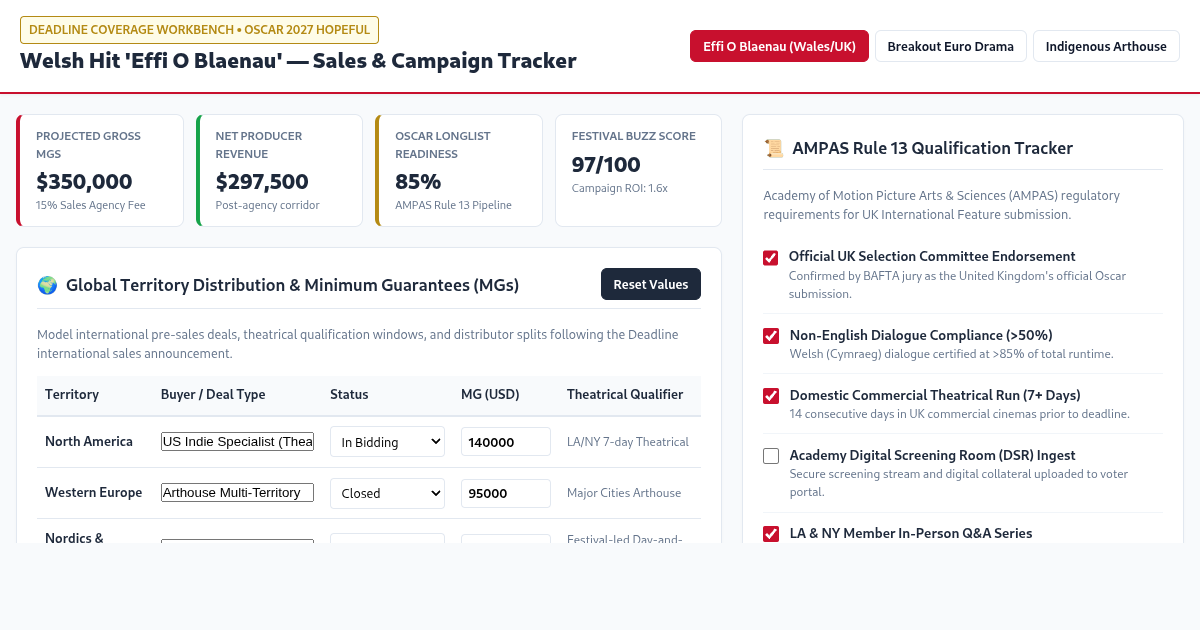1200x630 pixels.
Task: Click Festival Buzz Score 97/100 card
Action: point(638,170)
